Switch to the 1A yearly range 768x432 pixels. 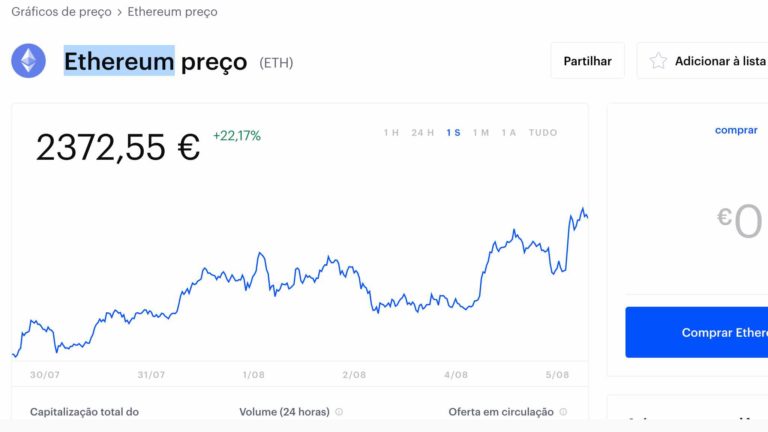(x=509, y=132)
